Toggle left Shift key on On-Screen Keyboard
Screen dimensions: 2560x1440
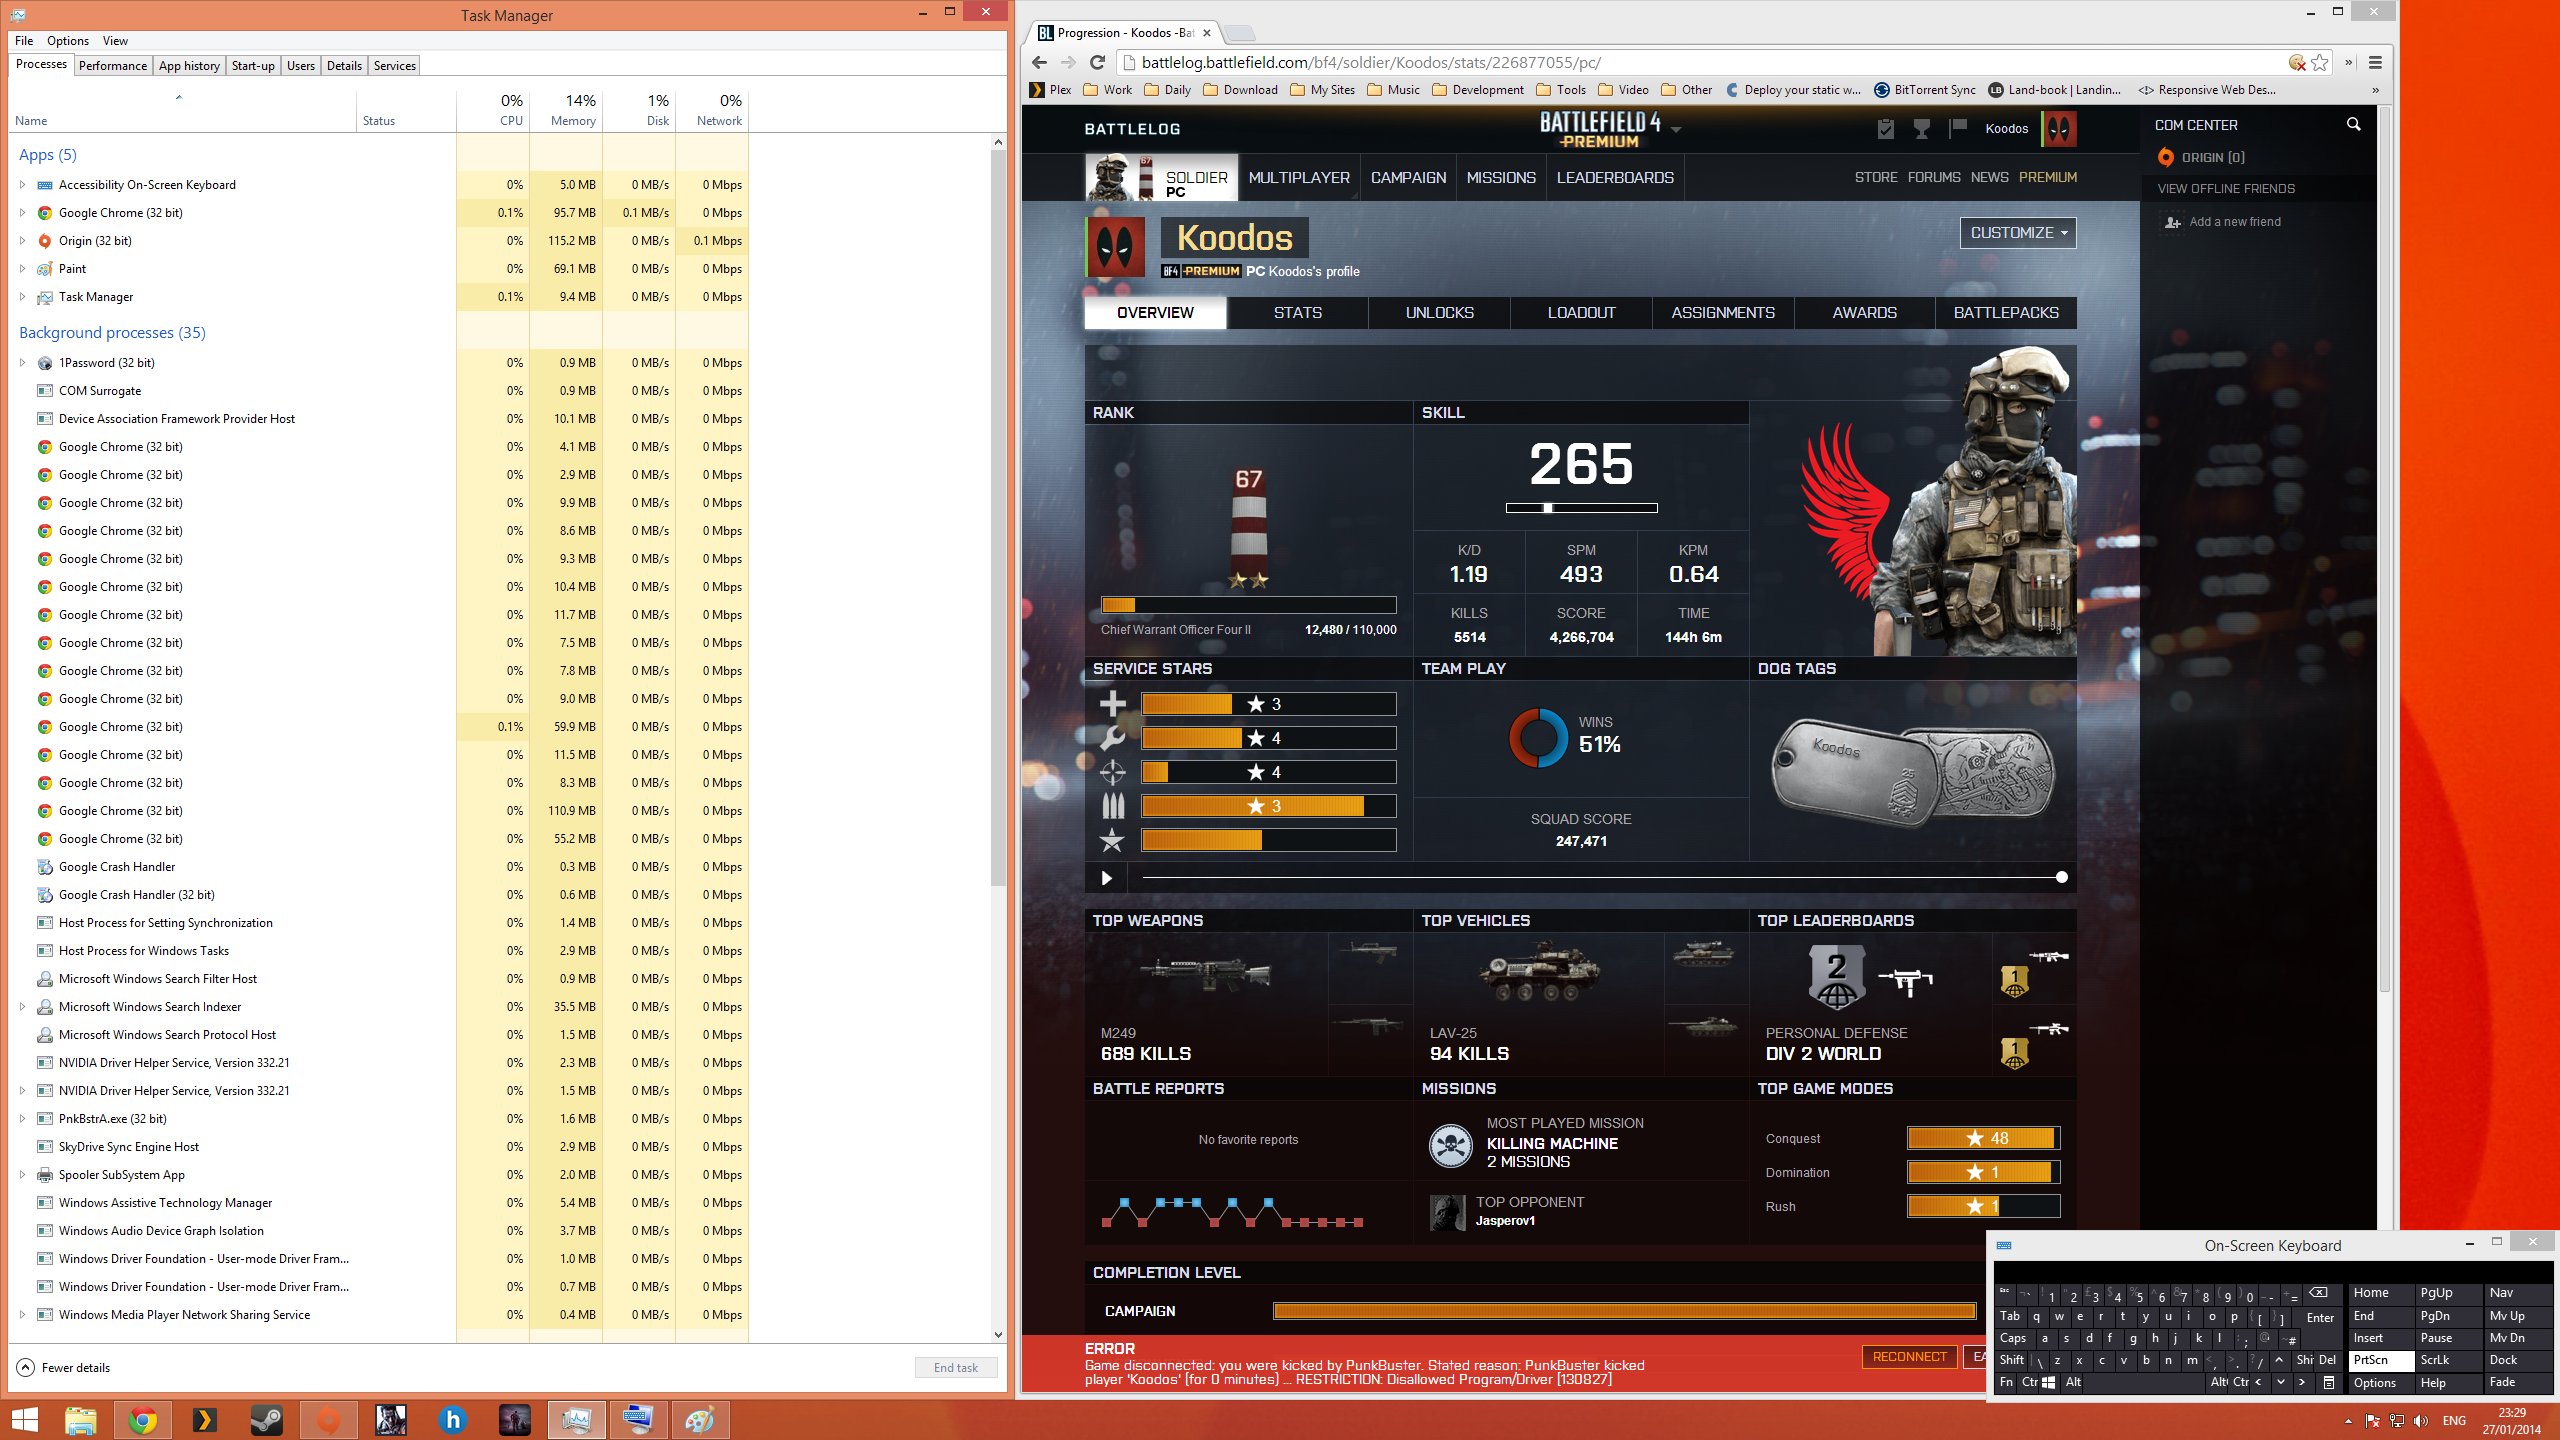(x=2011, y=1360)
